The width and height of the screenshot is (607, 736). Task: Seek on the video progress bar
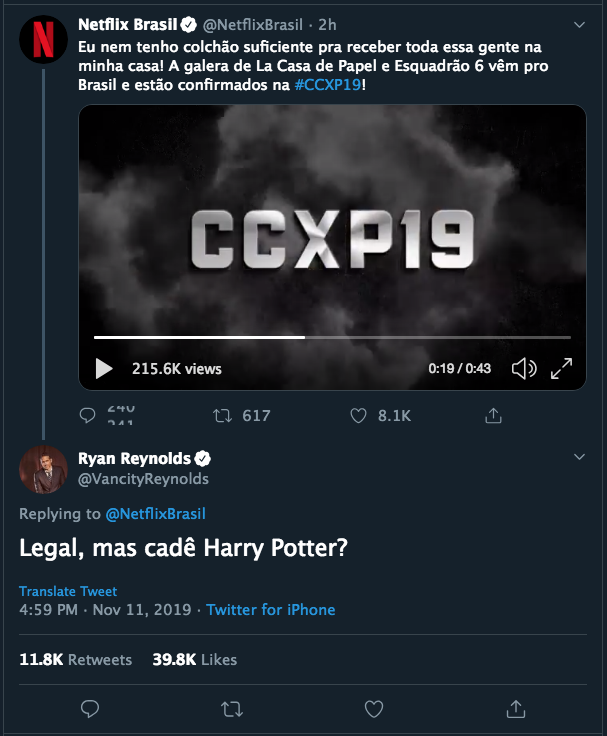[x=332, y=337]
